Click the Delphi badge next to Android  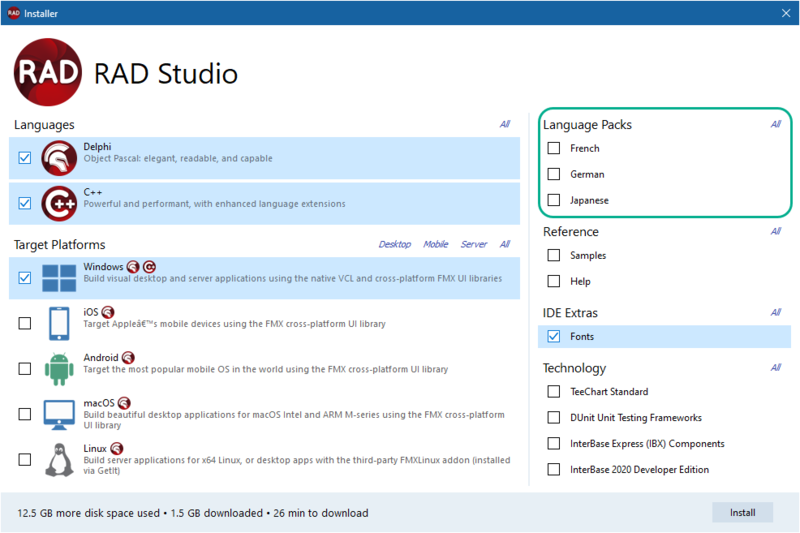coord(128,358)
